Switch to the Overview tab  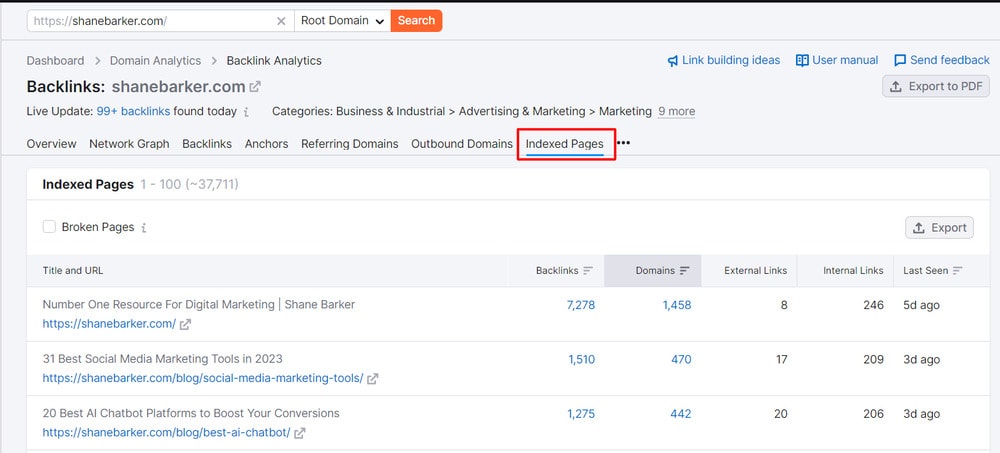pyautogui.click(x=52, y=144)
